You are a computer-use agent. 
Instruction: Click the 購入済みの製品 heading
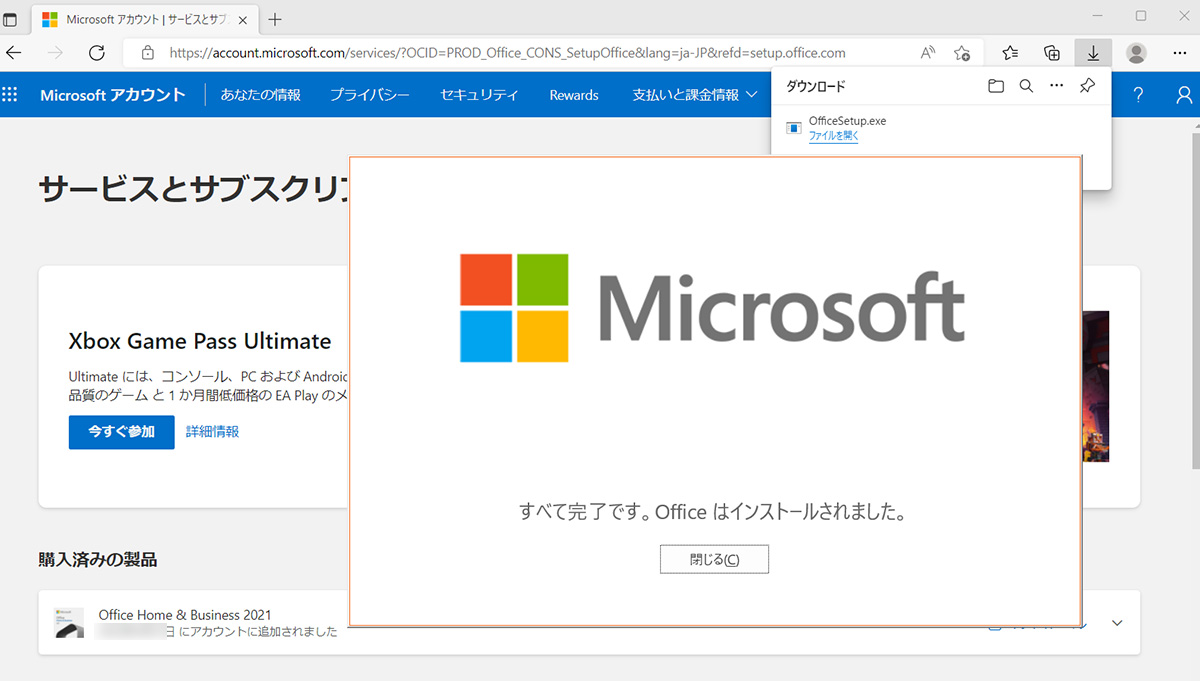point(98,560)
